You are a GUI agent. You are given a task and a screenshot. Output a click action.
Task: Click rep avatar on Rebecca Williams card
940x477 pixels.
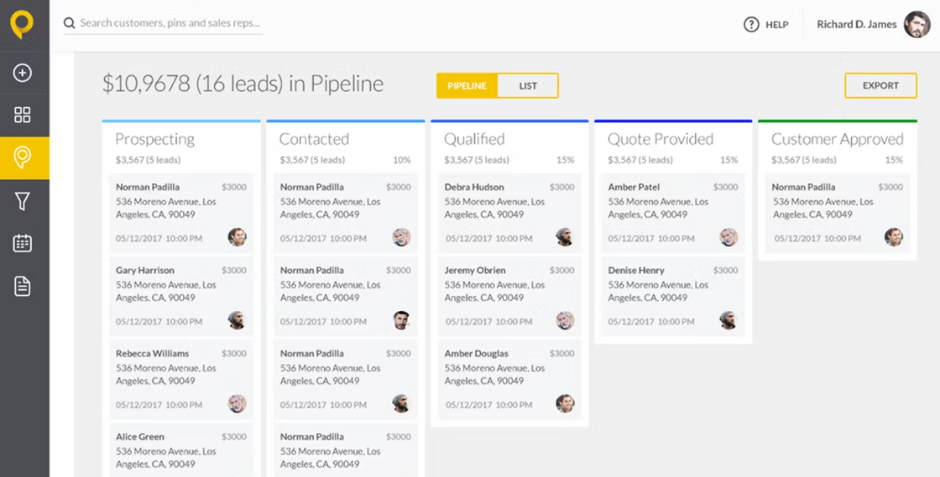[237, 403]
